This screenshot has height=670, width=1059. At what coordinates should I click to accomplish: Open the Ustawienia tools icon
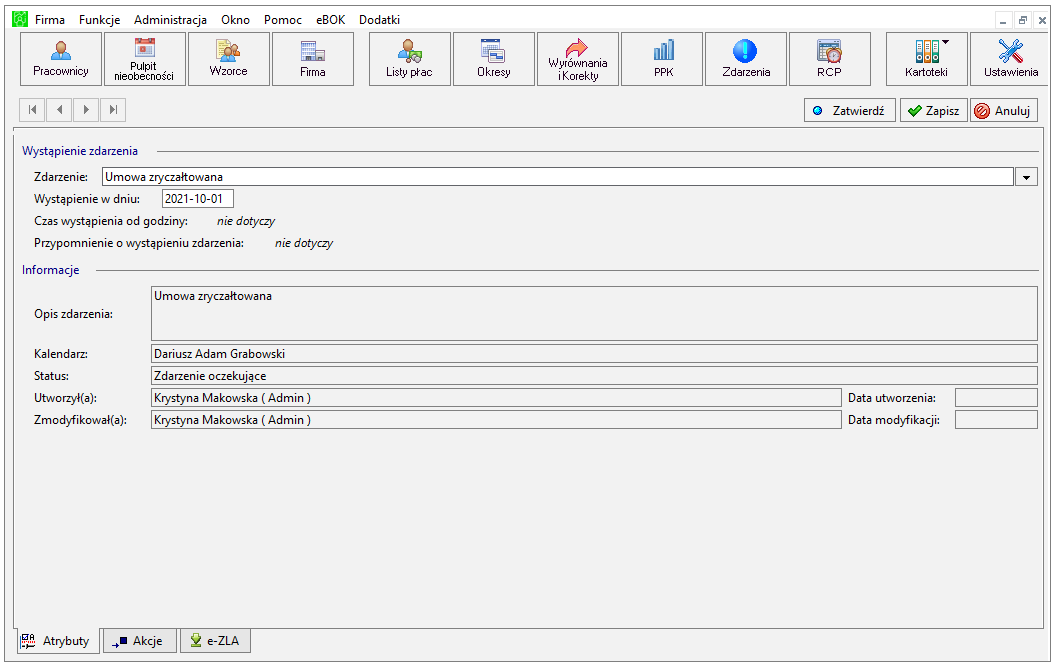[1010, 59]
